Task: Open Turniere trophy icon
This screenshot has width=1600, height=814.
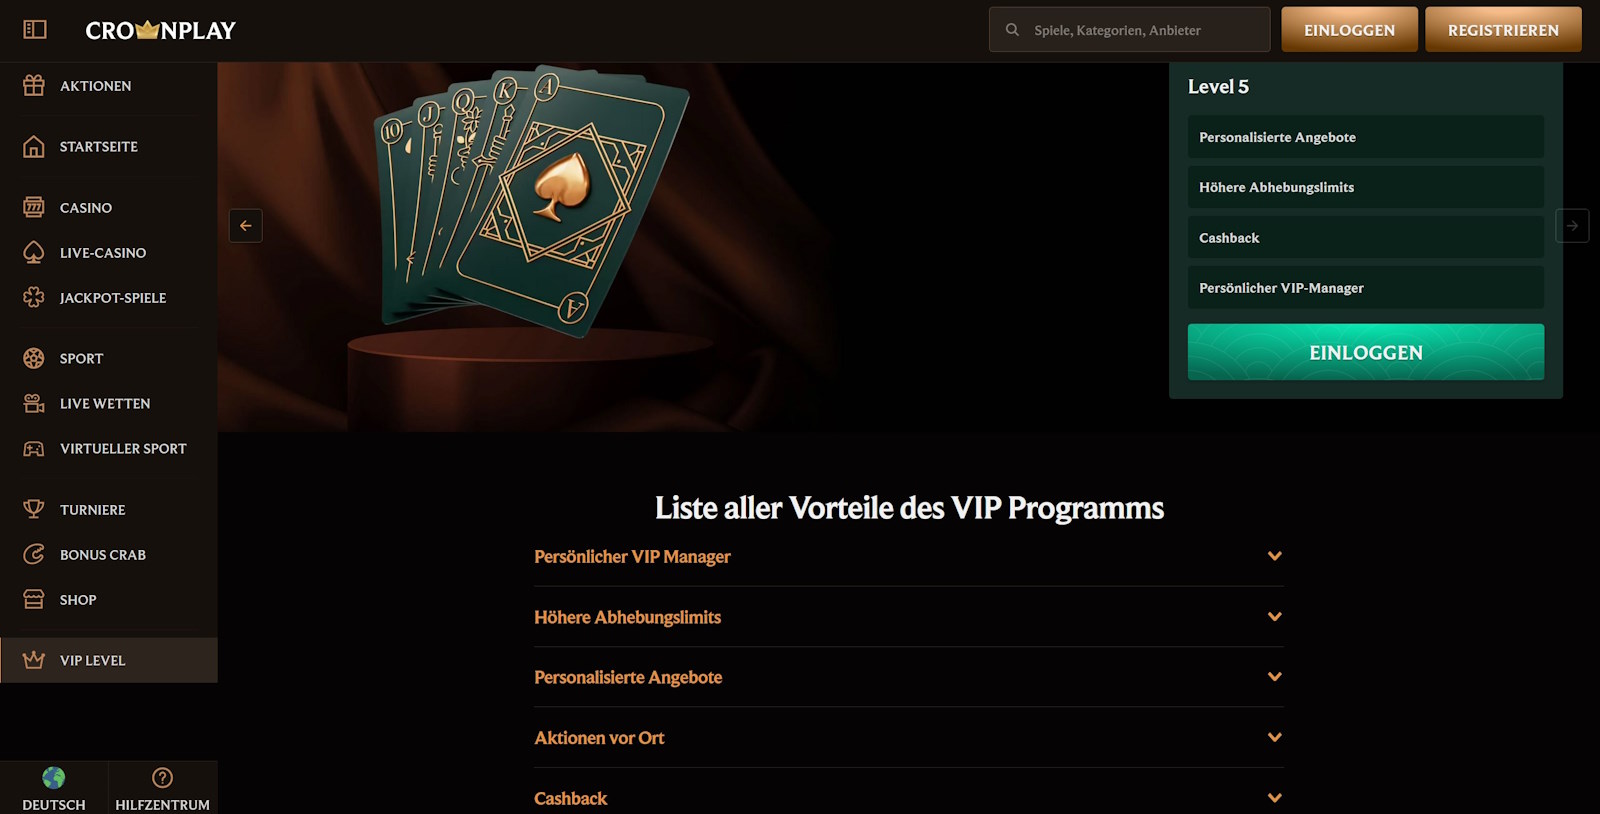Action: coord(34,509)
